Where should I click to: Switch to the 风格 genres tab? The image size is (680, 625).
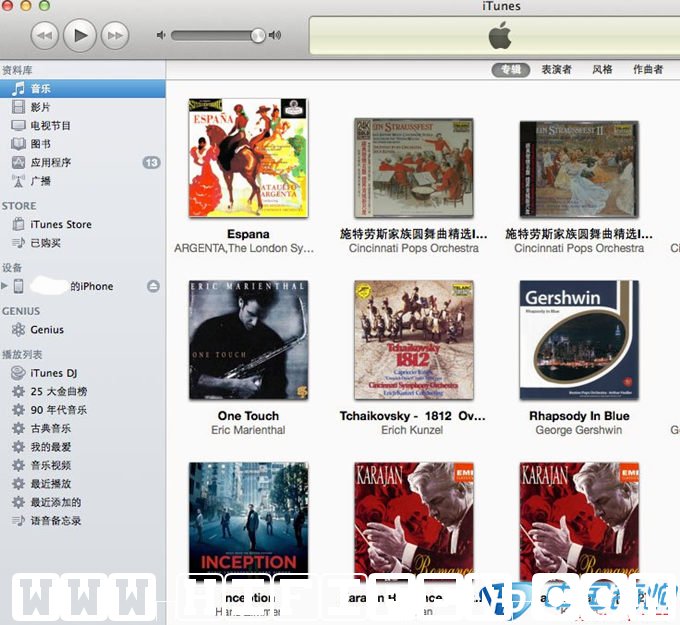(x=602, y=69)
